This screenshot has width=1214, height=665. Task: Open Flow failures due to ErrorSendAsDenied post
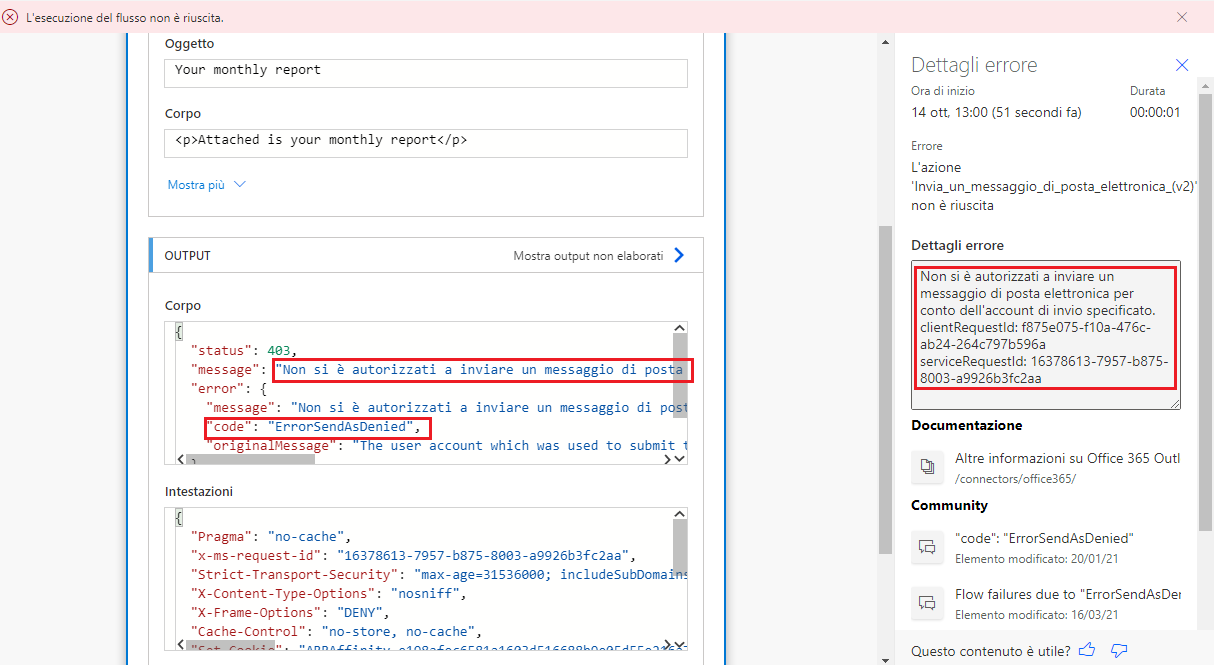point(1067,594)
